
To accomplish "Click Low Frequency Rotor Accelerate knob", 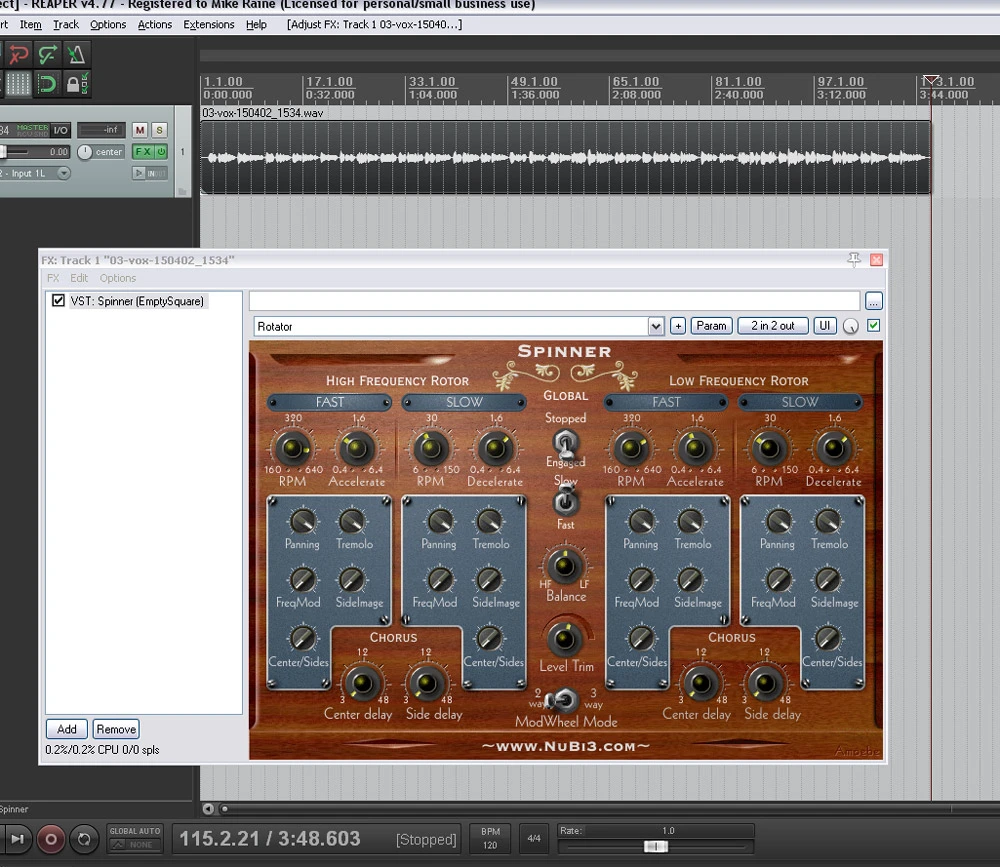I will pos(695,449).
